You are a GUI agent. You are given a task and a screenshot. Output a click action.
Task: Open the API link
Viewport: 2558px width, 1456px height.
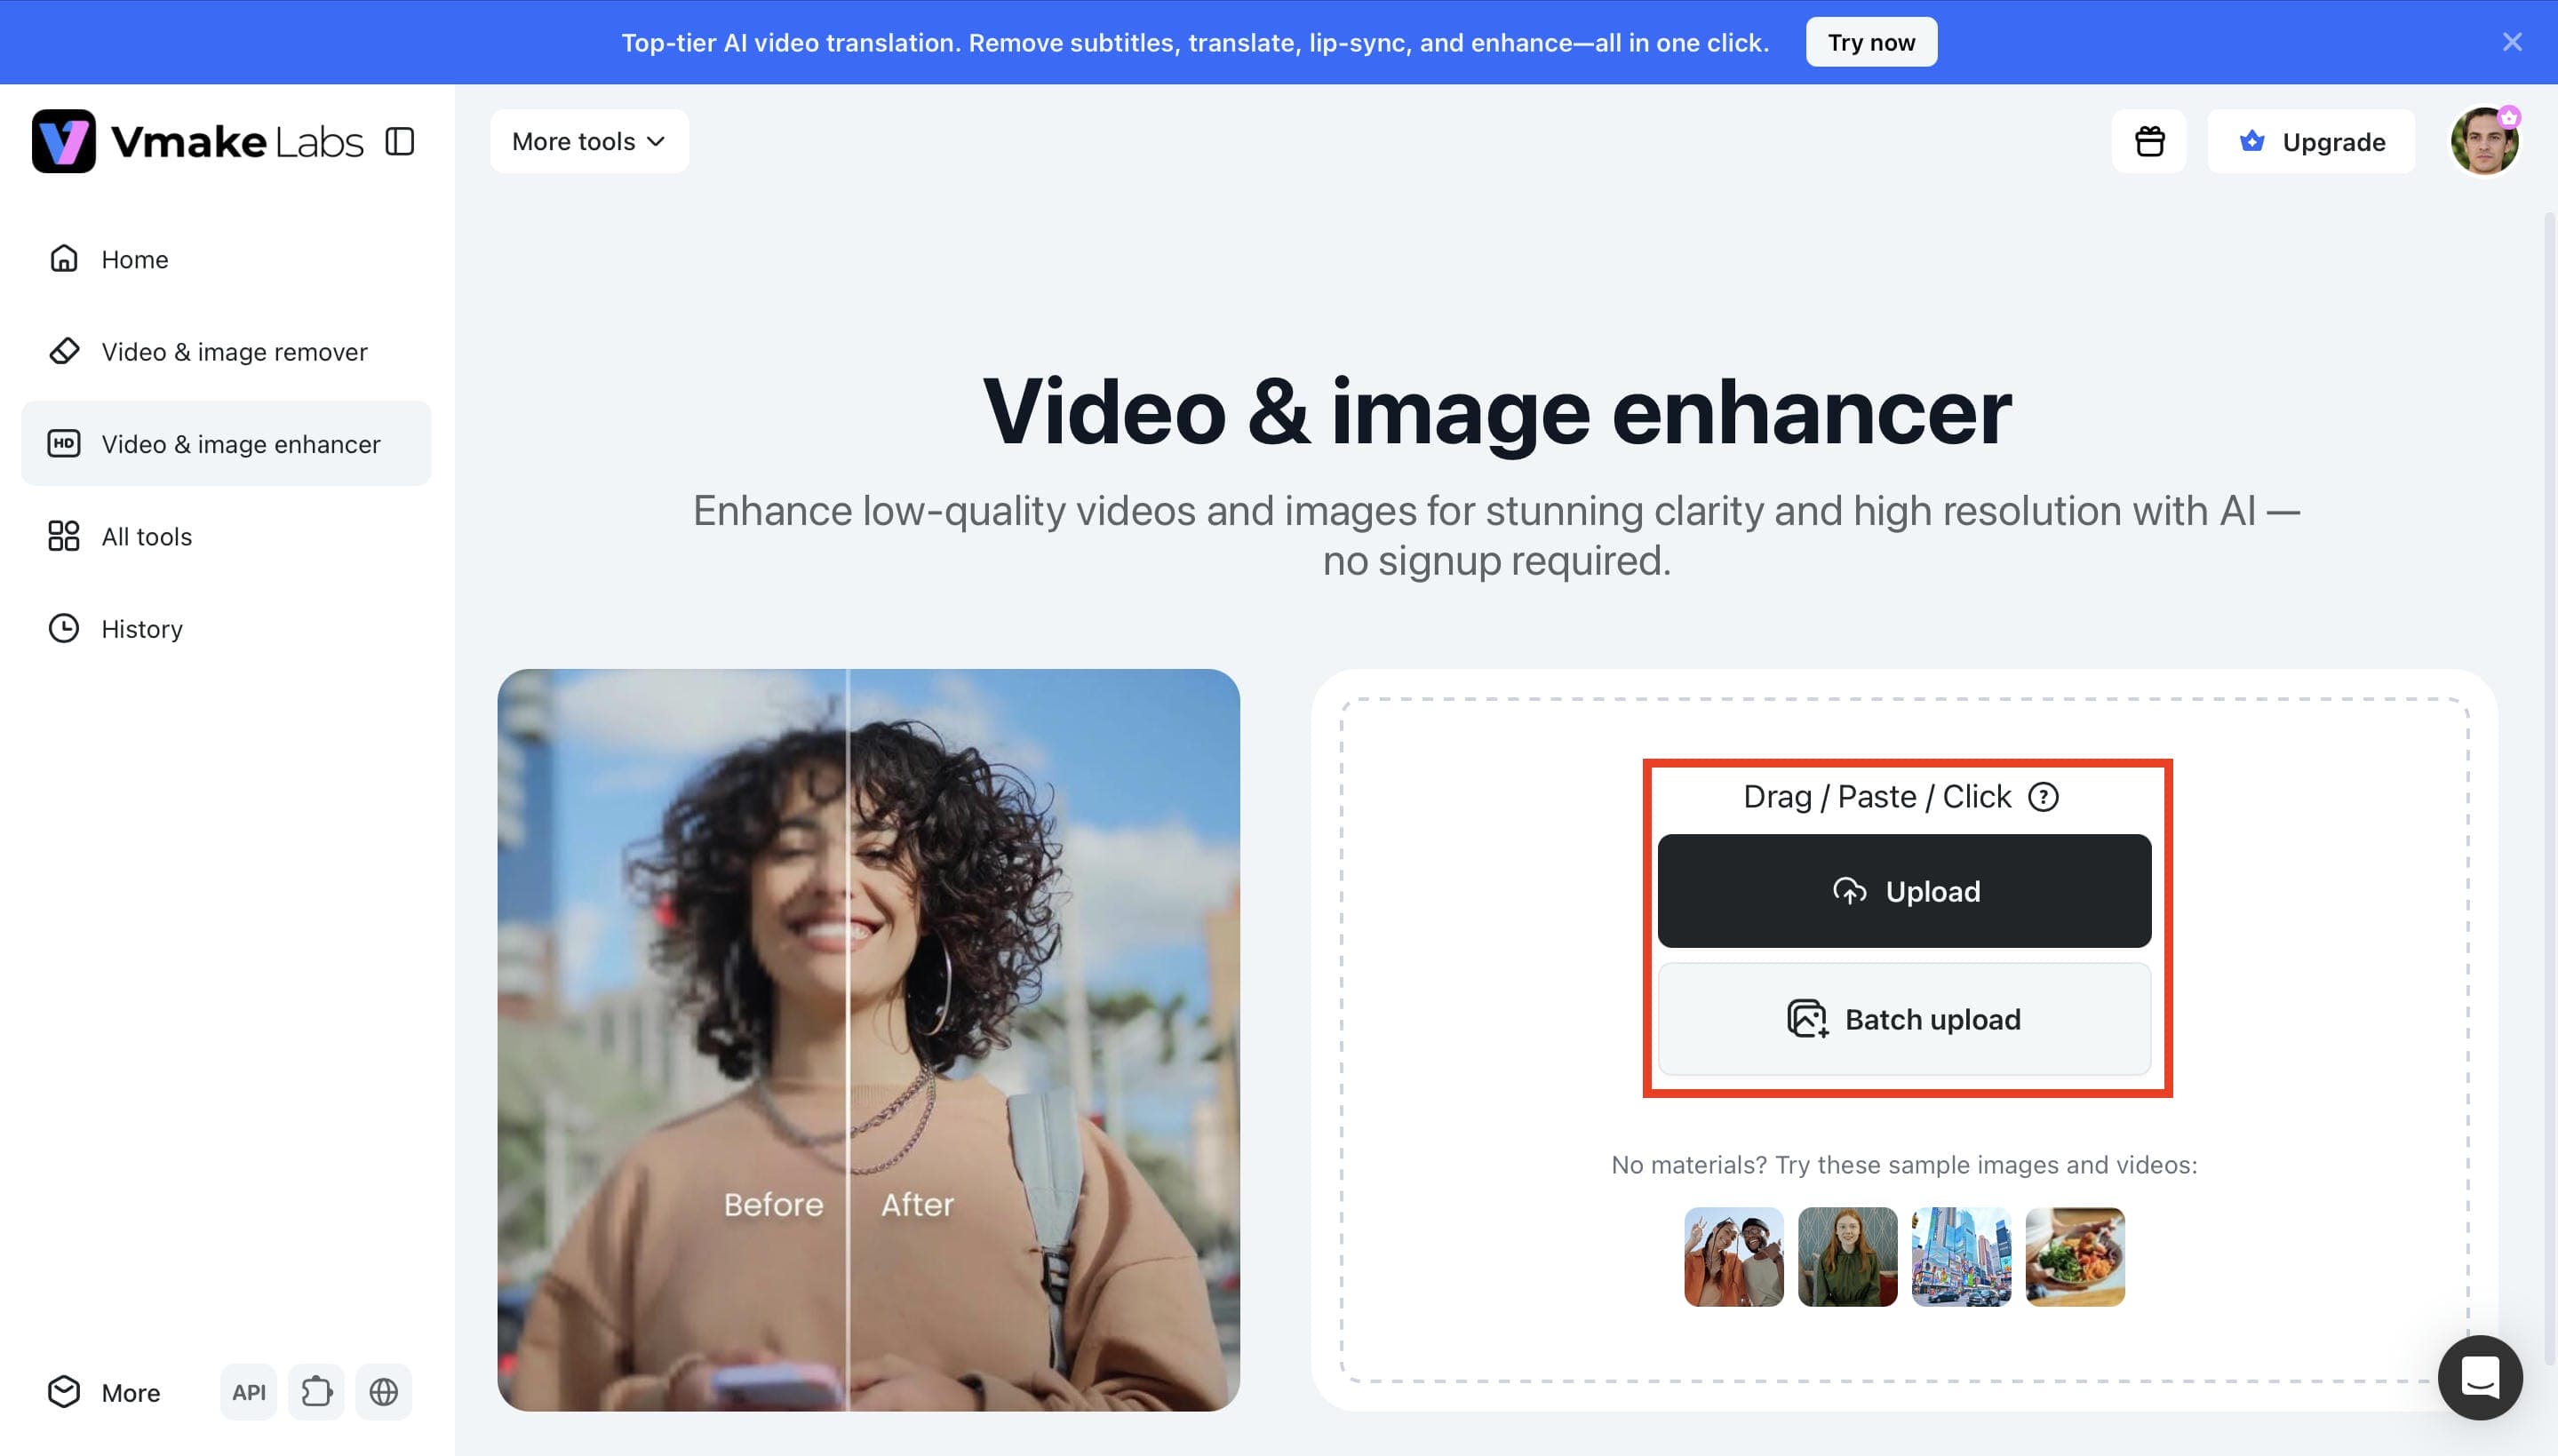[248, 1391]
